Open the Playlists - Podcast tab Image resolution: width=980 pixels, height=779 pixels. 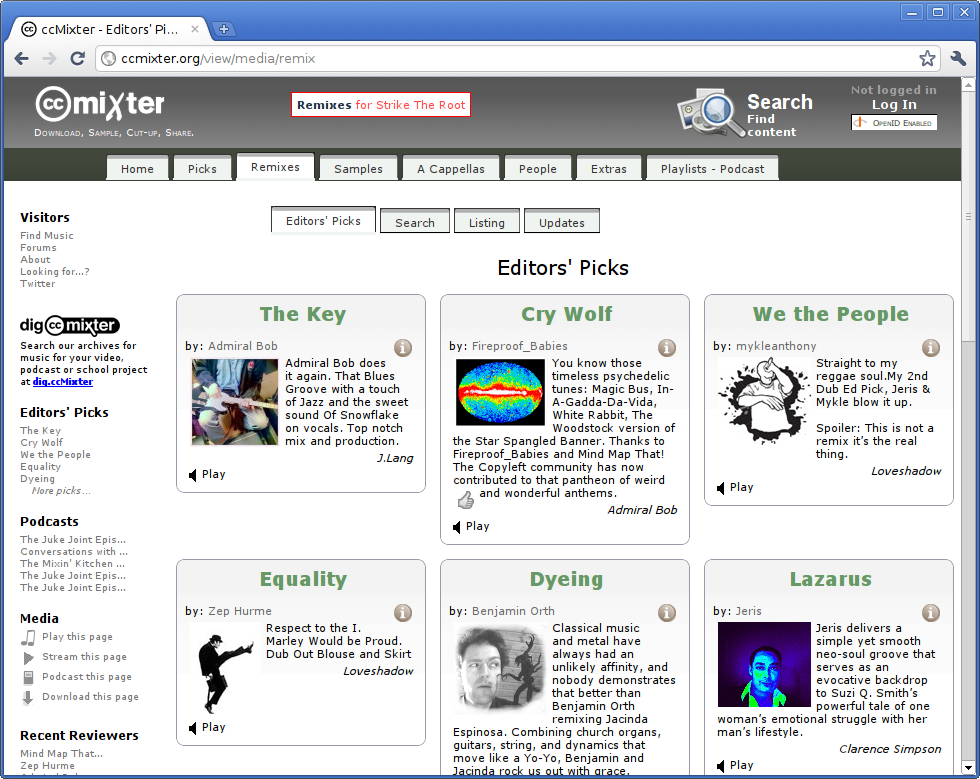(x=712, y=168)
